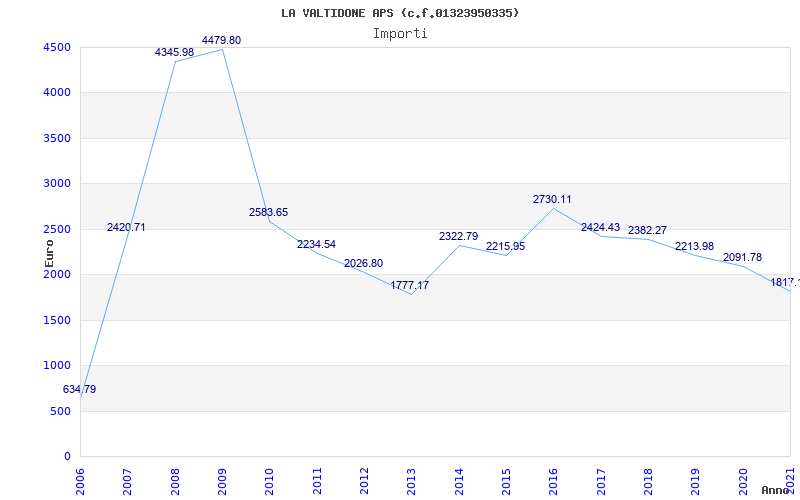The width and height of the screenshot is (800, 500).
Task: Click x-axis year 2017
Action: (601, 481)
